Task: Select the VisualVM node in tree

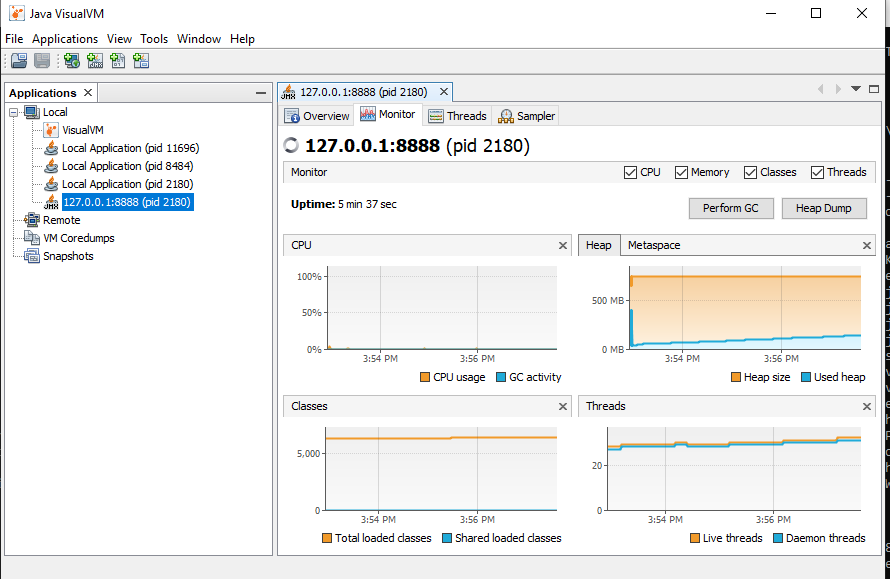Action: click(x=83, y=130)
